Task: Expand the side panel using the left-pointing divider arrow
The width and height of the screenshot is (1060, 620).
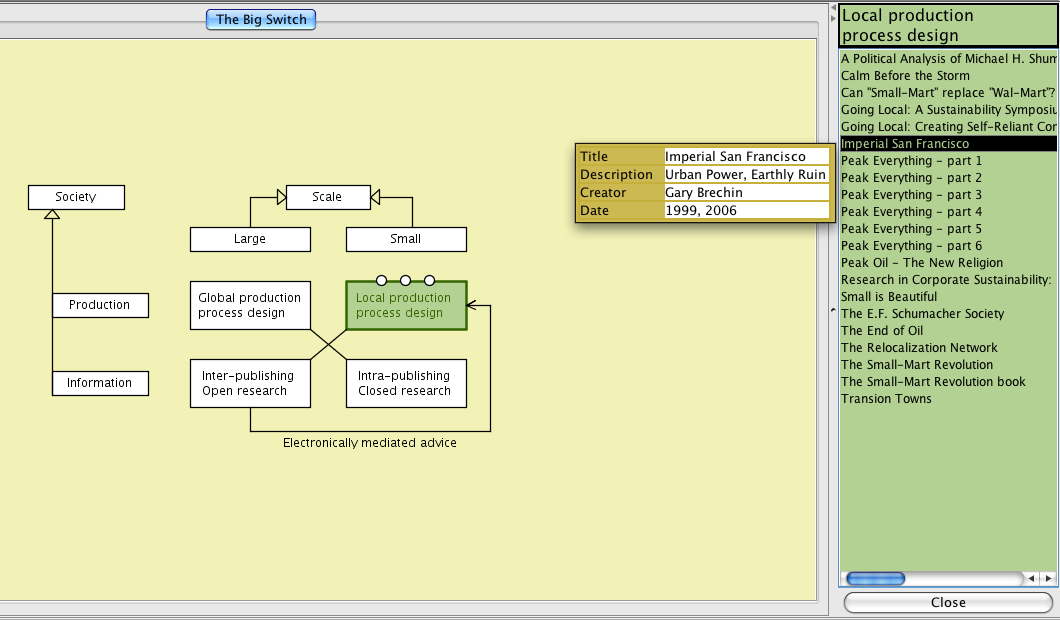Action: (833, 7)
